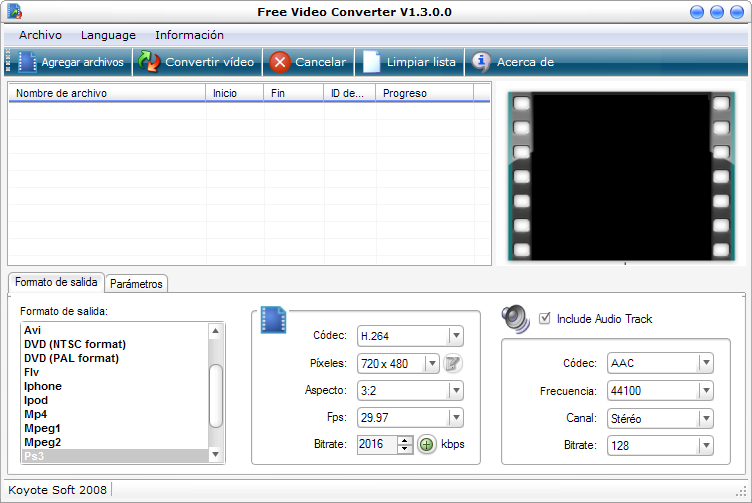Expand the Canal Stéréo dropdown
The image size is (752, 503).
tap(705, 418)
